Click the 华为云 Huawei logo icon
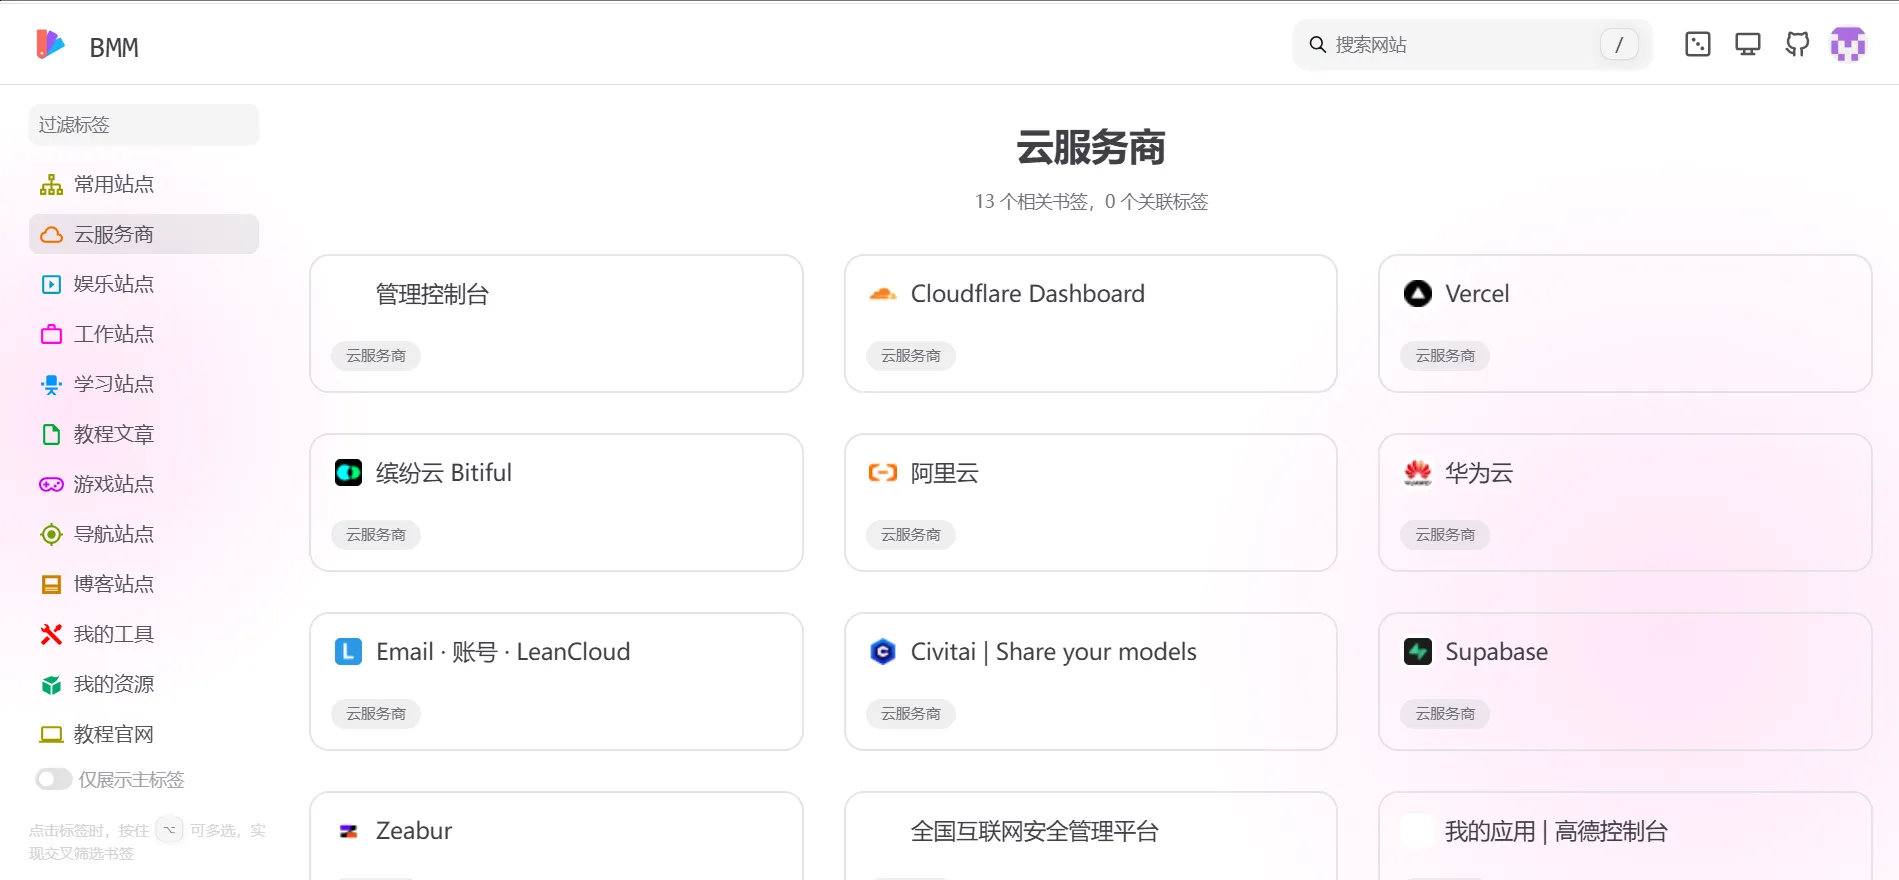Screen dimensions: 1899x880 pyautogui.click(x=1418, y=472)
